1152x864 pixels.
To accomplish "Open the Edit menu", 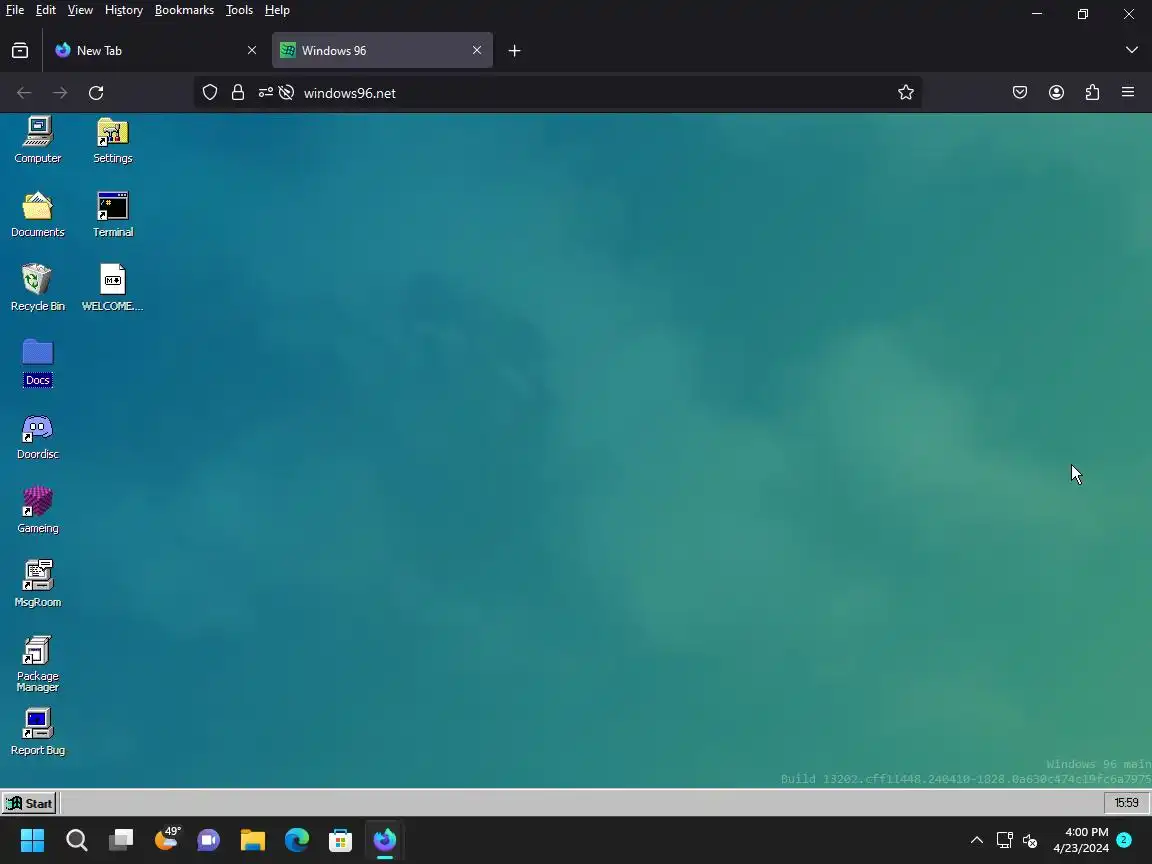I will tap(46, 10).
